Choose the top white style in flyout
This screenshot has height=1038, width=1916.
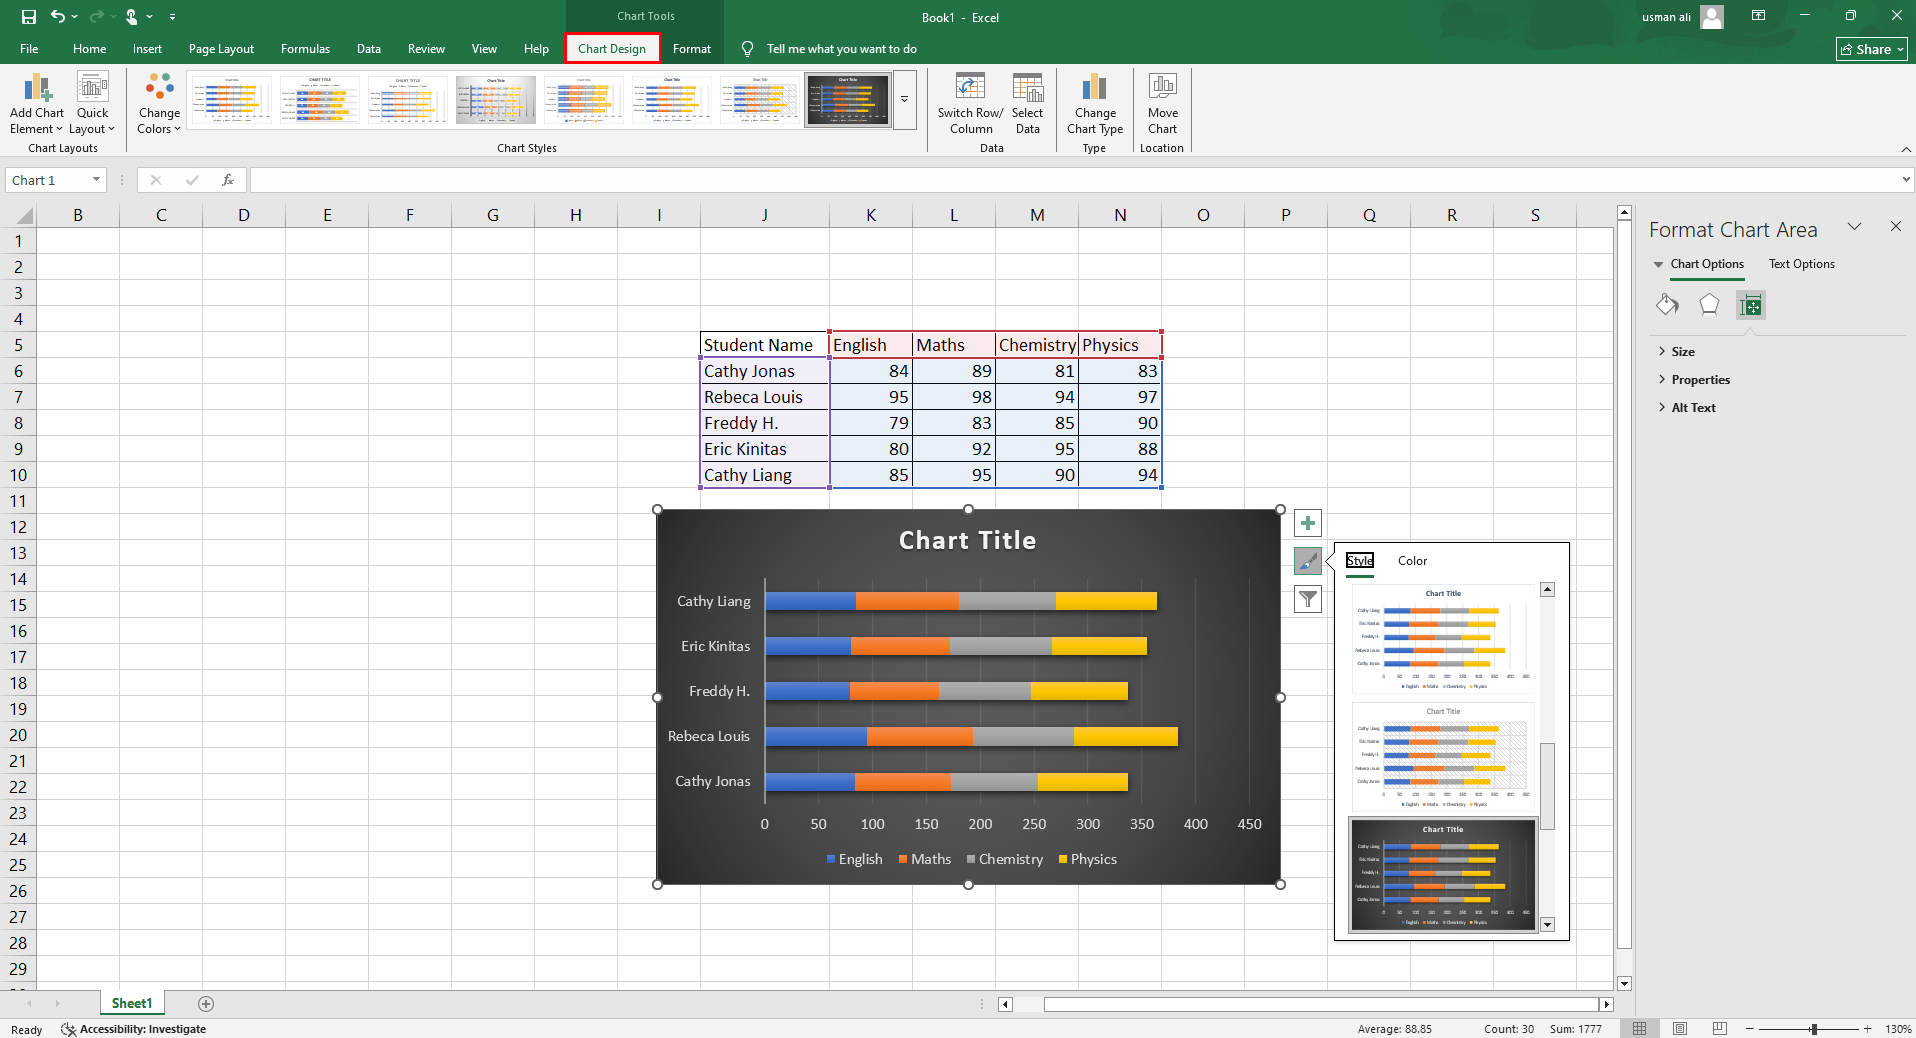click(x=1443, y=639)
